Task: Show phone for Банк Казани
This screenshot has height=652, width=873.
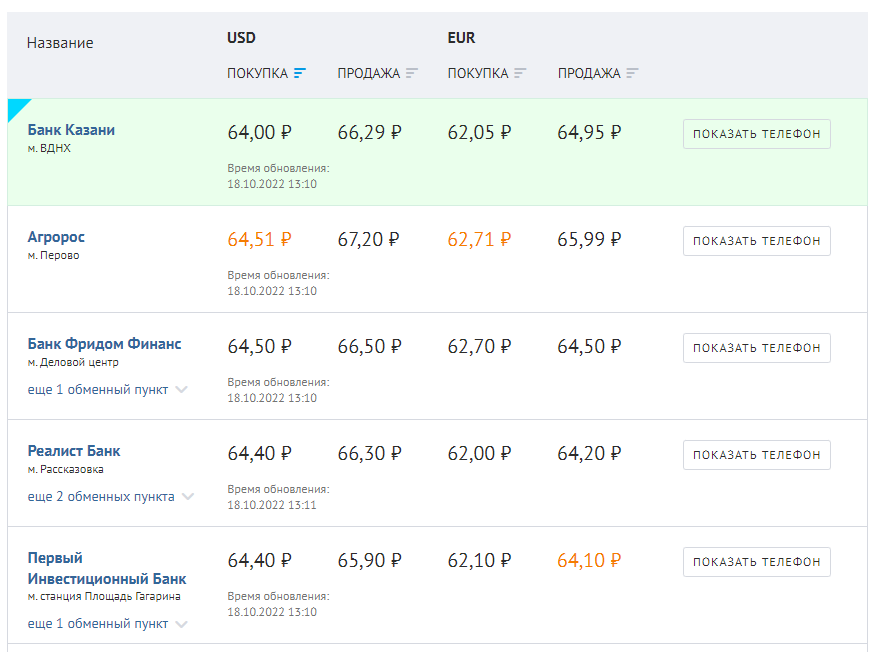Action: point(757,134)
